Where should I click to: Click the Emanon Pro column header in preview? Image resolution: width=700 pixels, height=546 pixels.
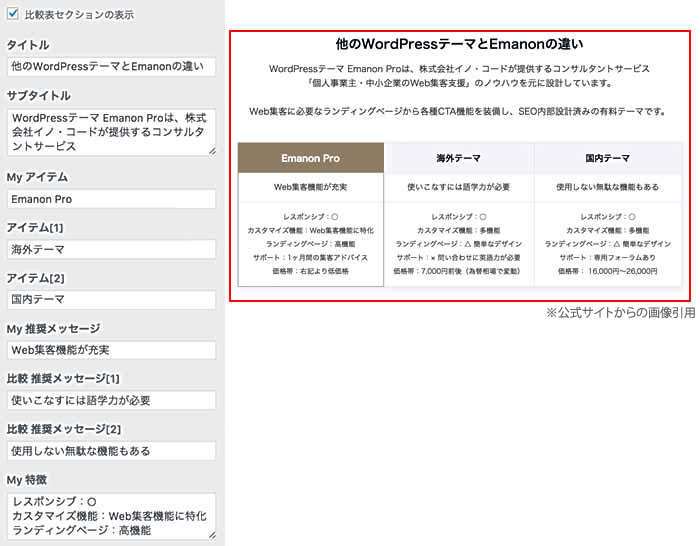311,158
